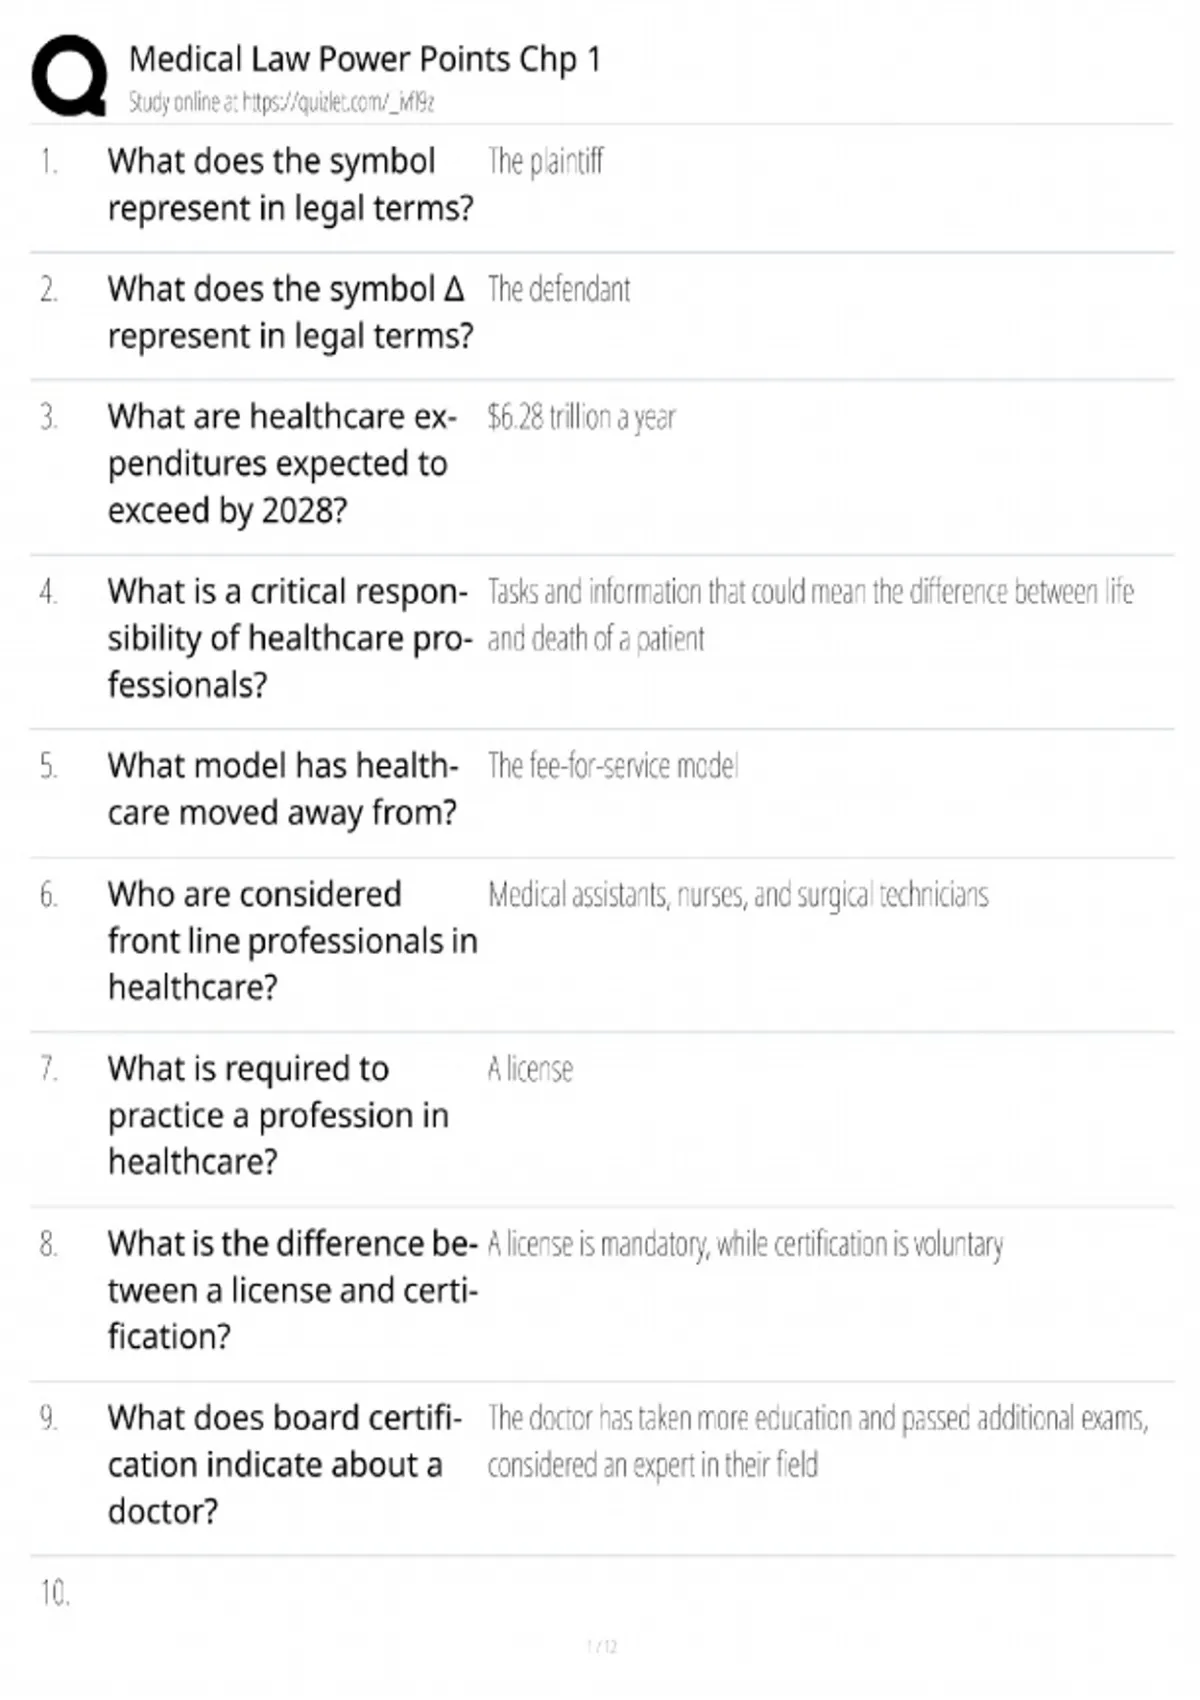Select question 3 about healthcare expenditures by 2028
This screenshot has height=1700, width=1200.
(282, 464)
